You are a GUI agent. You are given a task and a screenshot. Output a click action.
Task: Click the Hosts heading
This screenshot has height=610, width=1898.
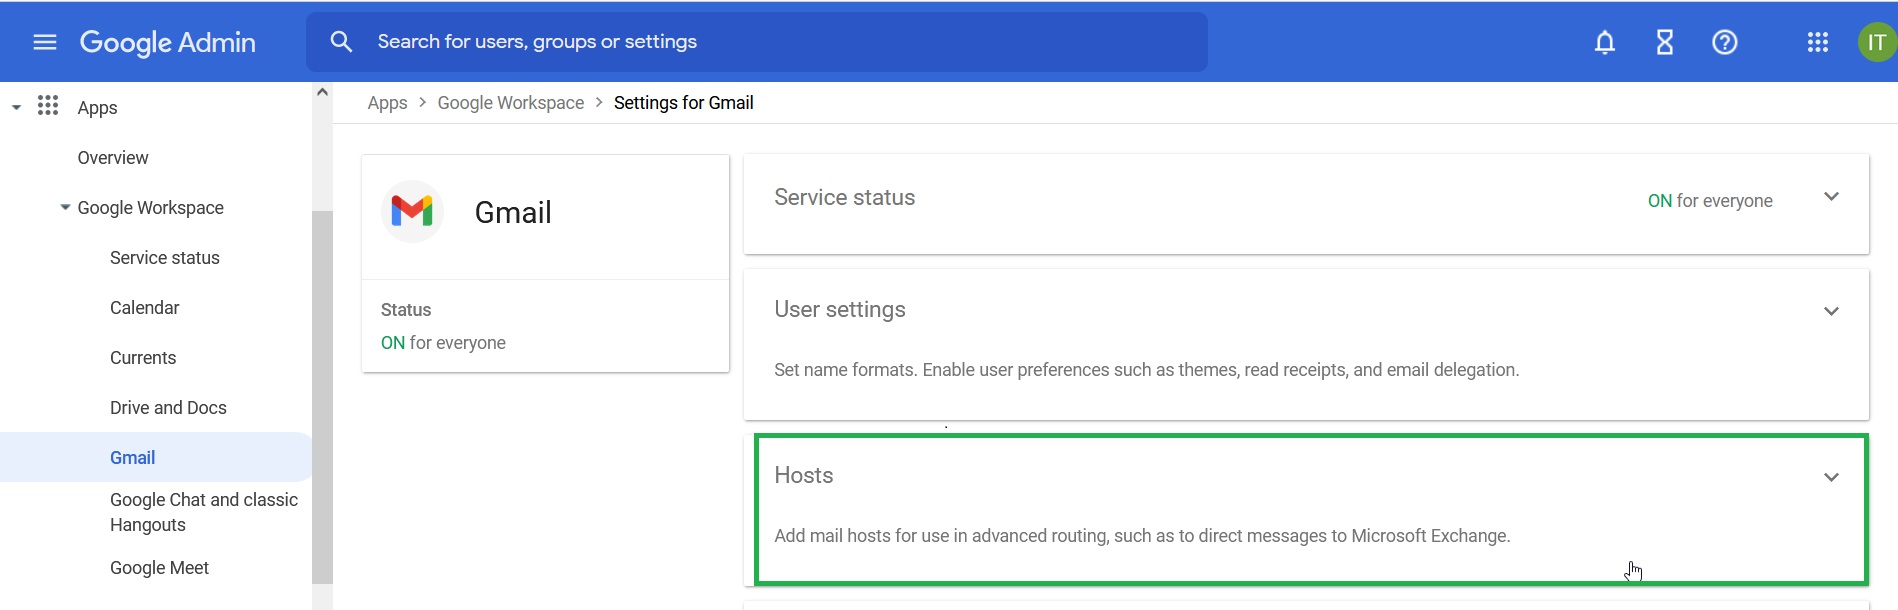point(804,476)
